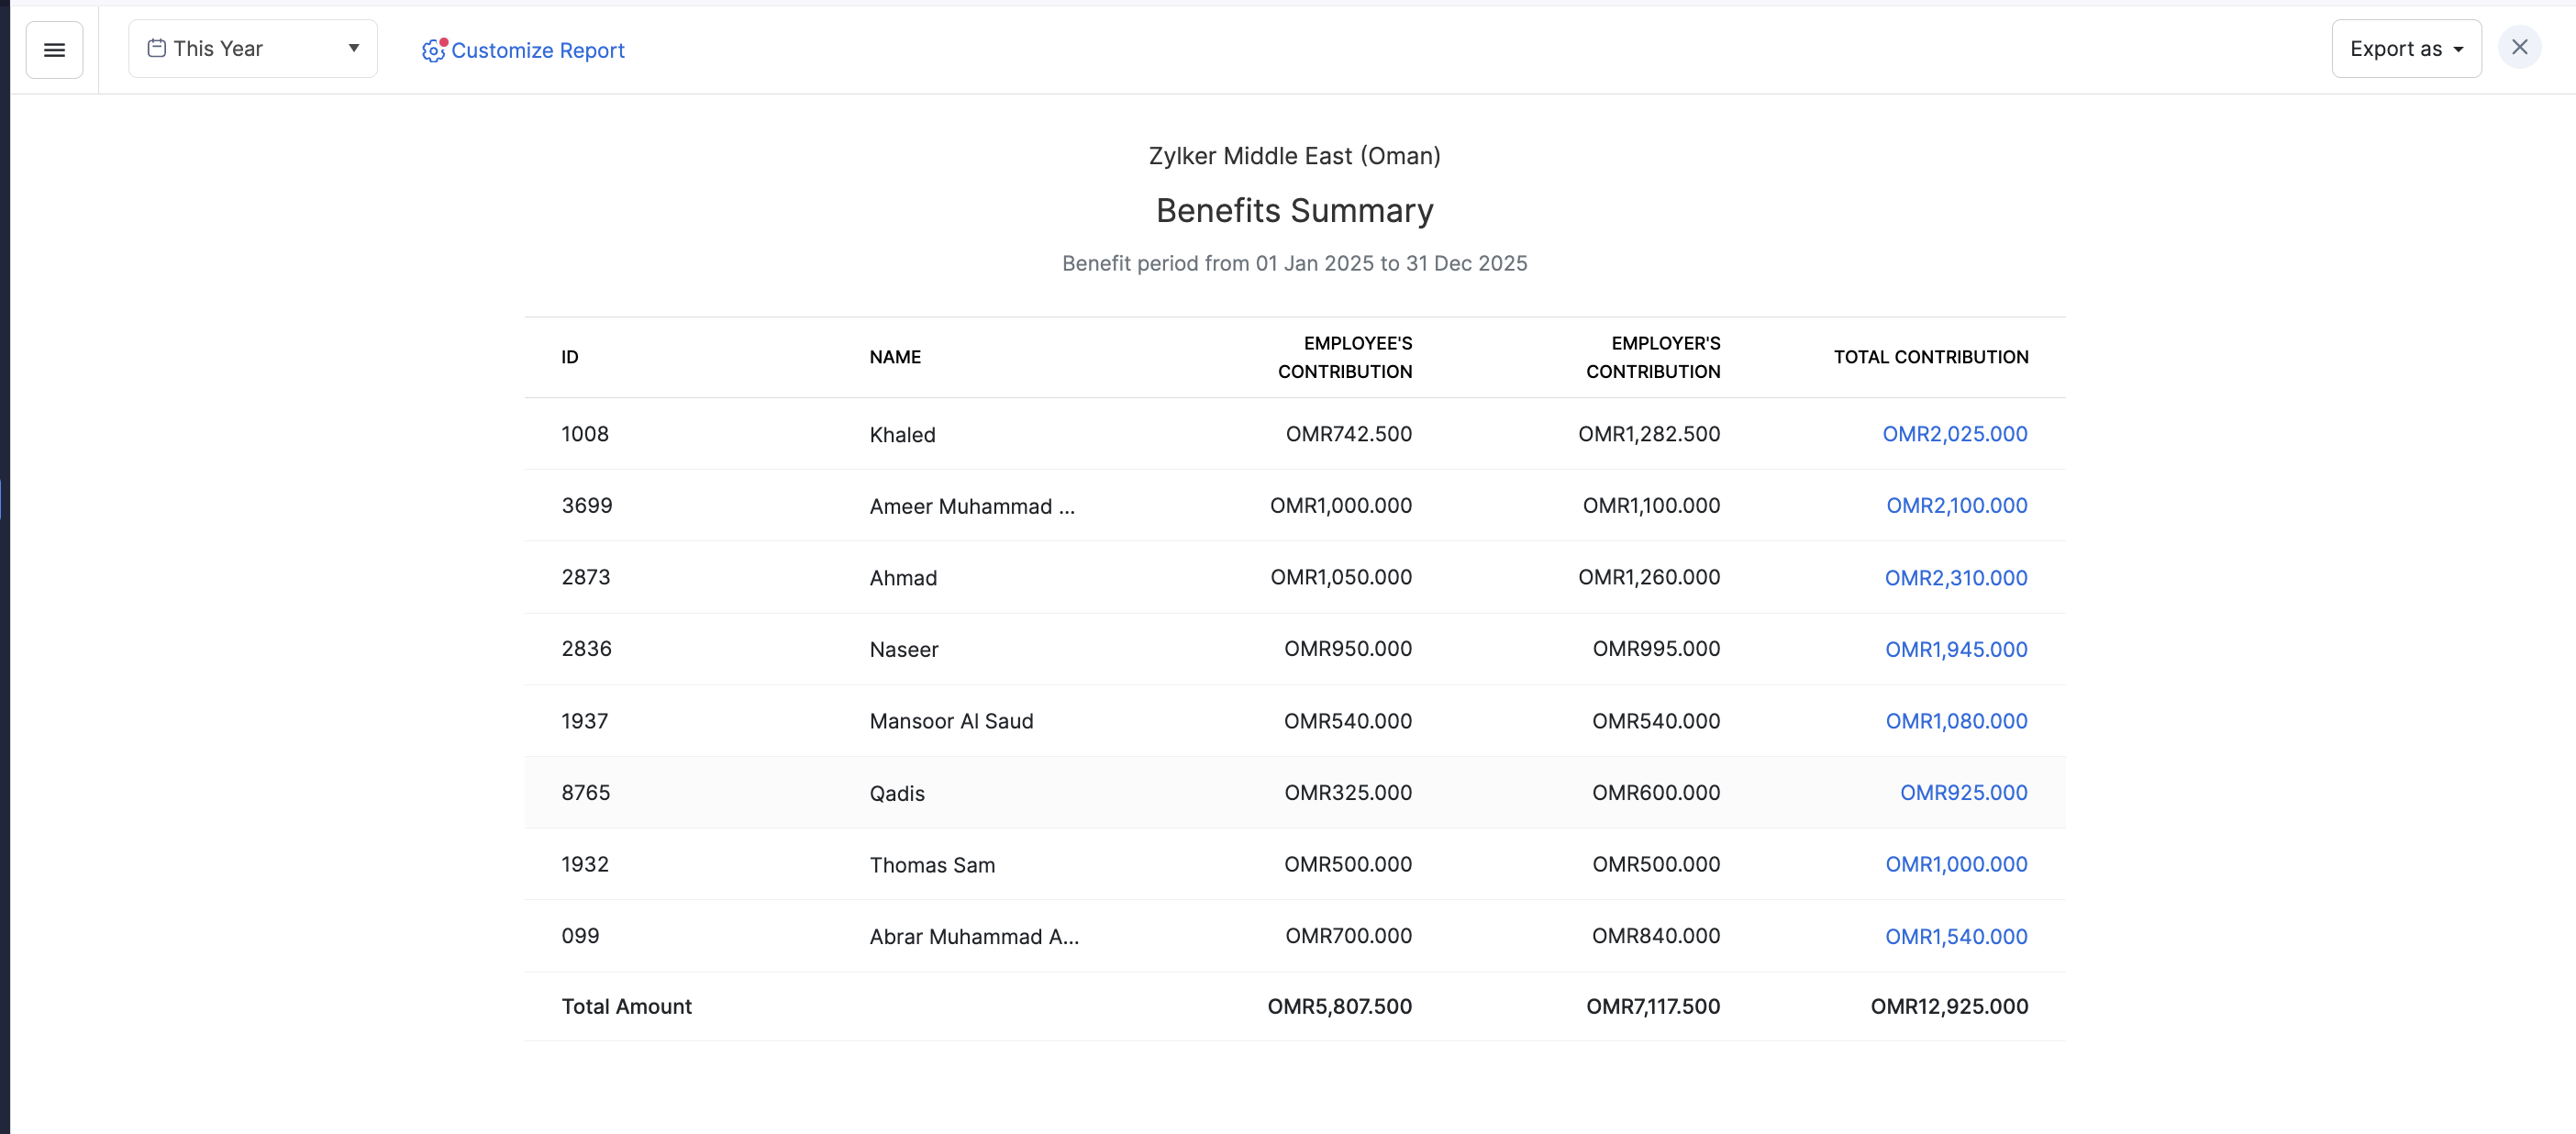Select the Qadis row with ID 8765
Image resolution: width=2576 pixels, height=1134 pixels.
[896, 793]
